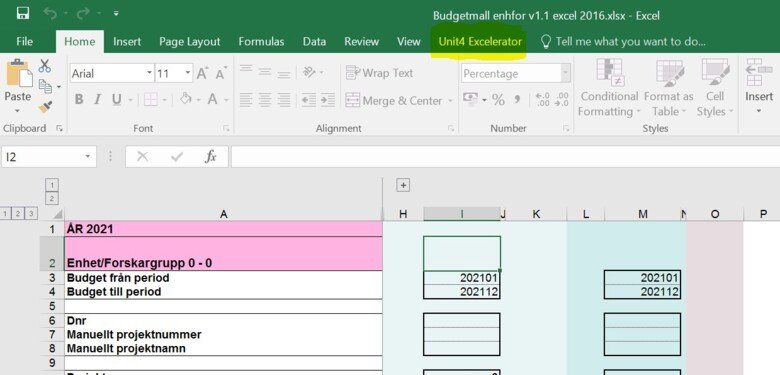Viewport: 780px width, 375px height.
Task: Open the Clipboard pane dialog launcher
Action: coord(59,129)
